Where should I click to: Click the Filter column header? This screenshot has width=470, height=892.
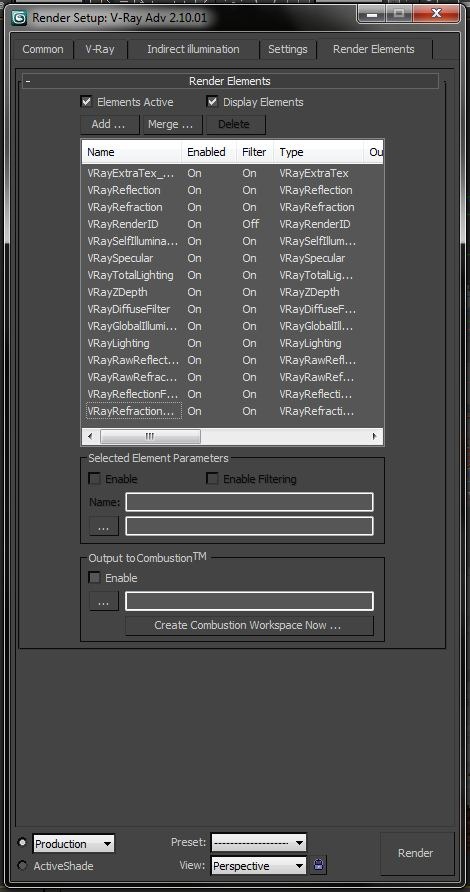coord(255,152)
